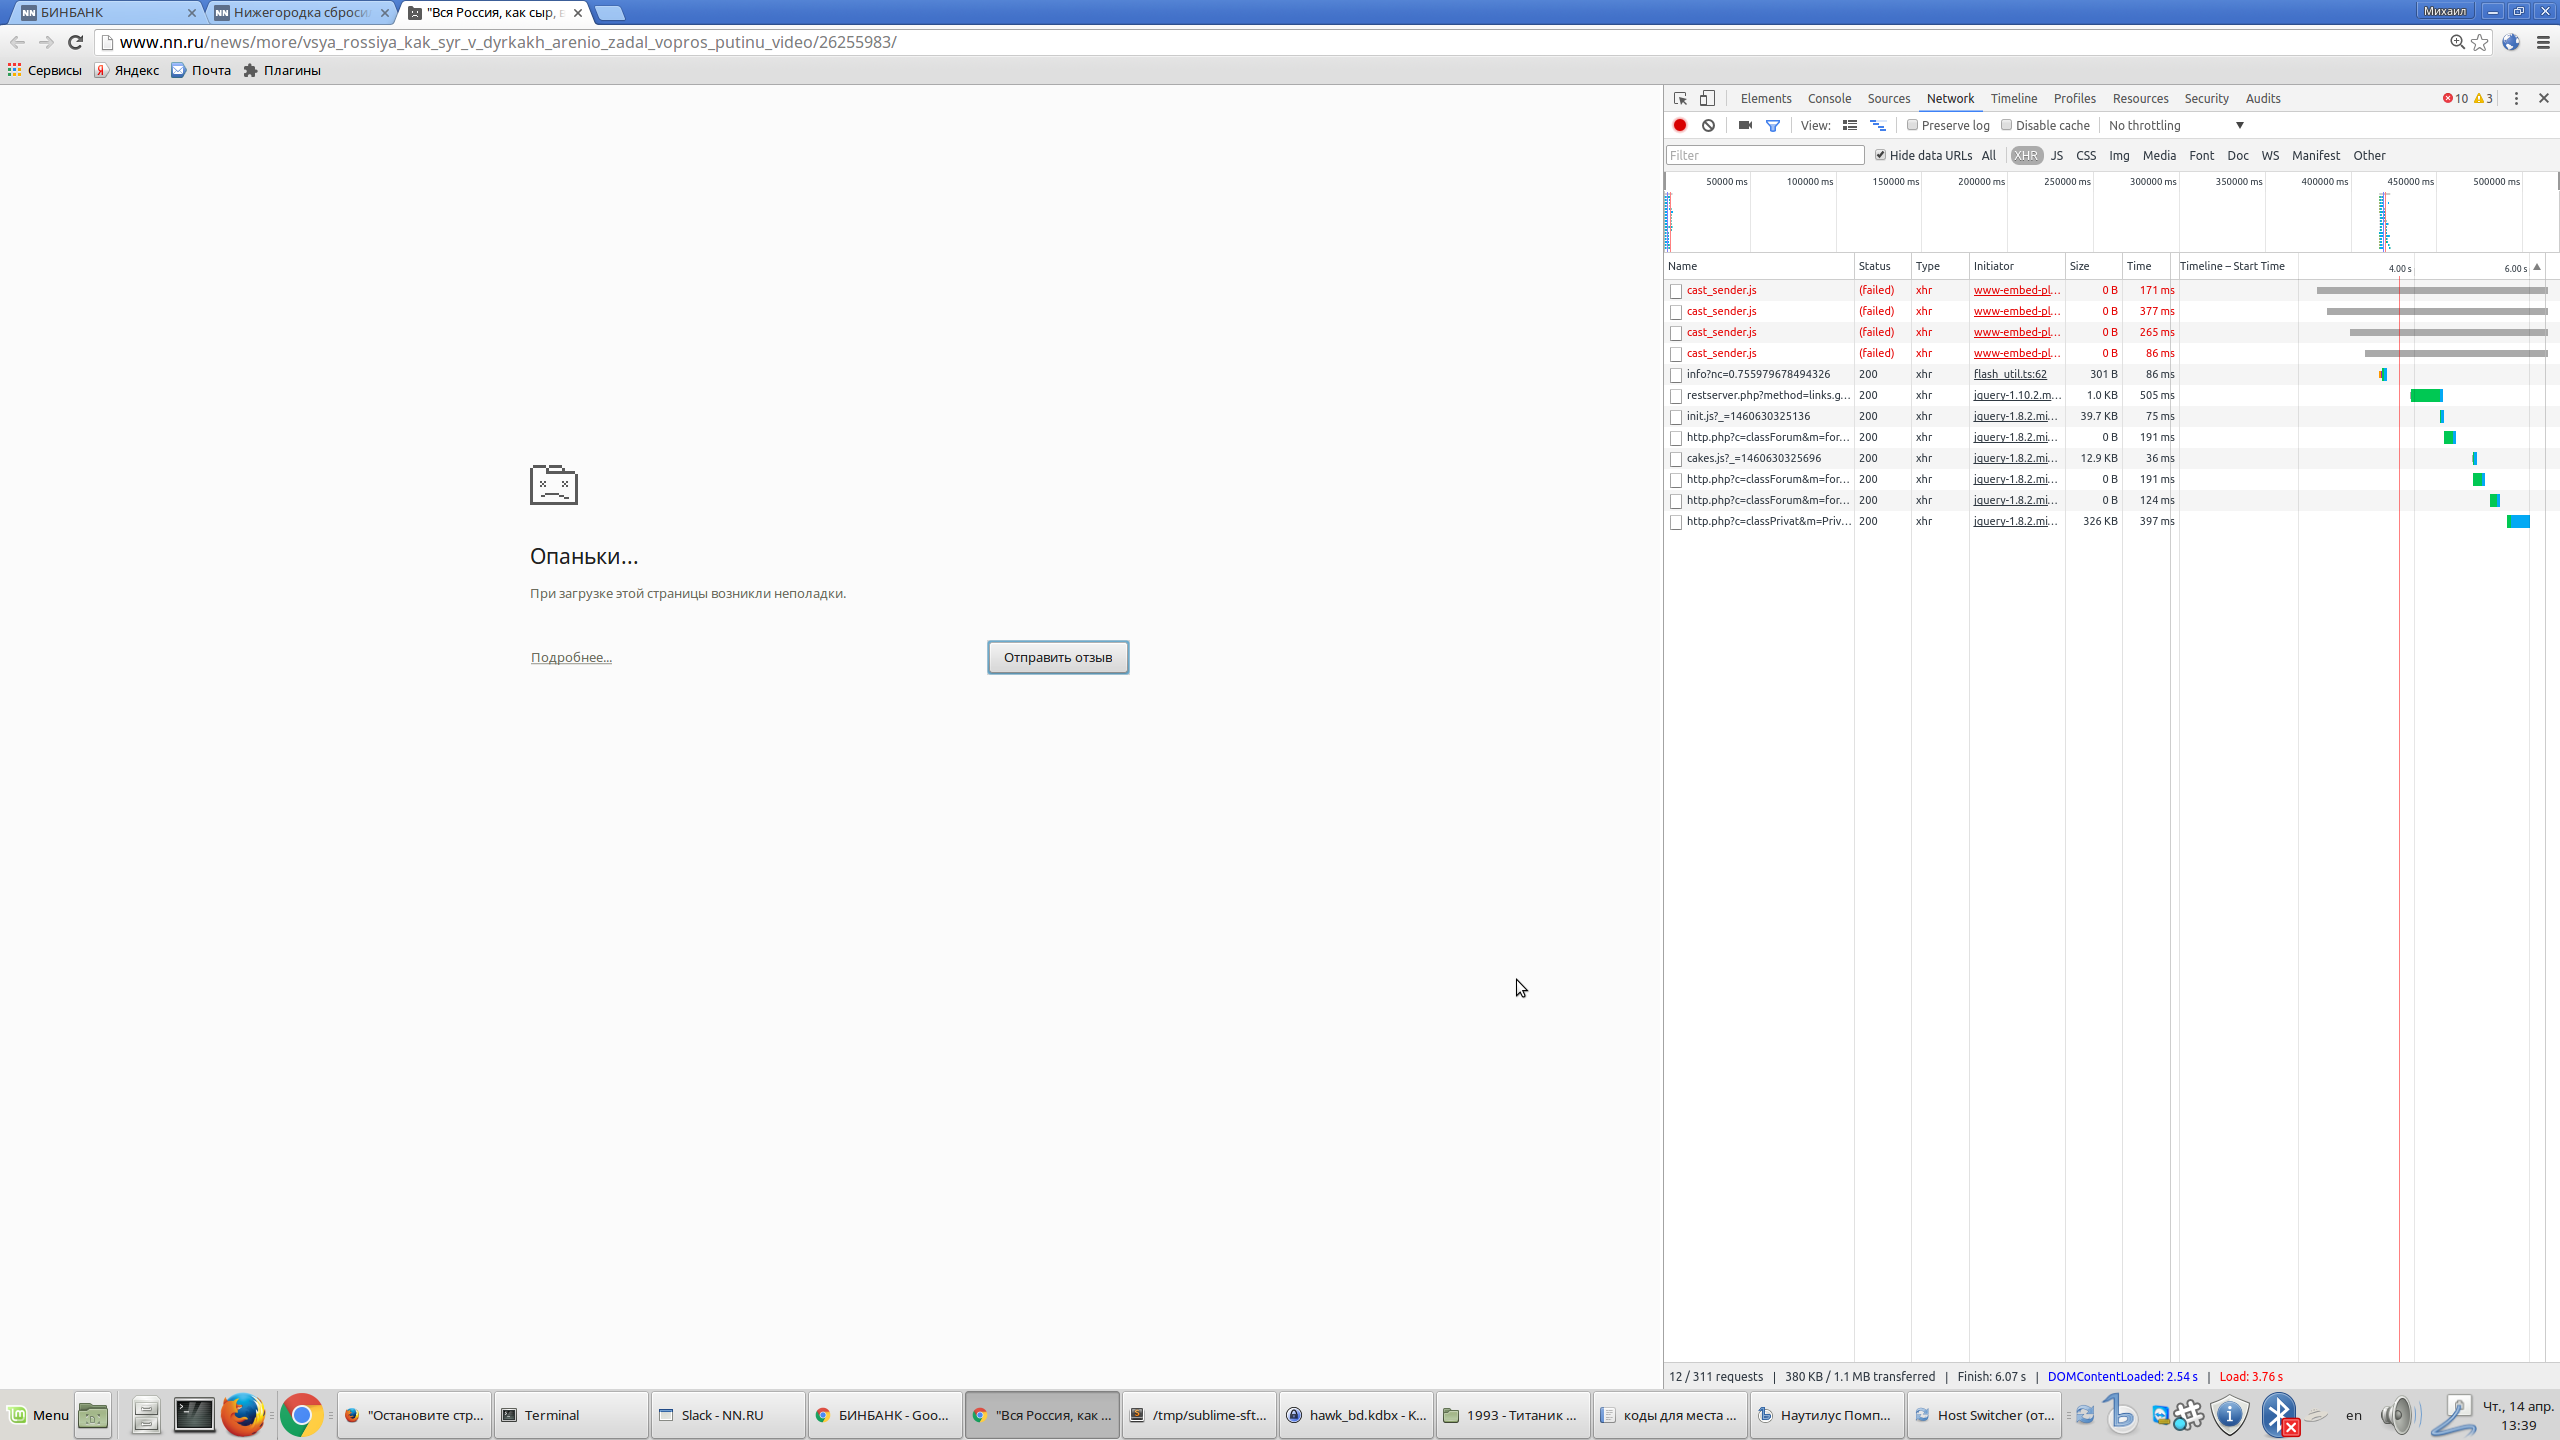
Task: Switch to large request rows view icon
Action: [1850, 125]
